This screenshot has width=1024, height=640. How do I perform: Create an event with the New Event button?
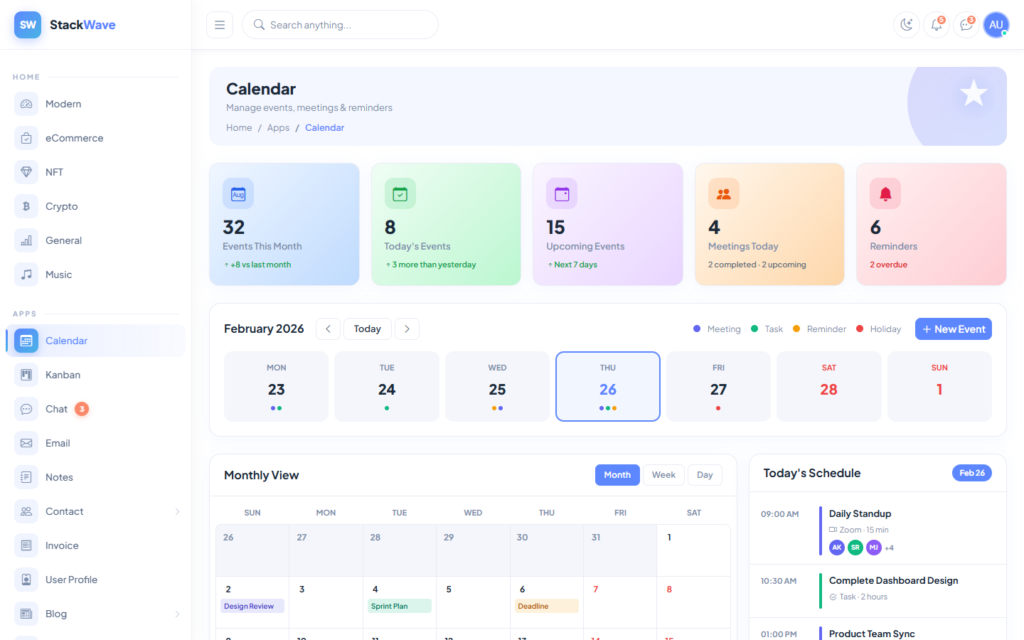[953, 329]
